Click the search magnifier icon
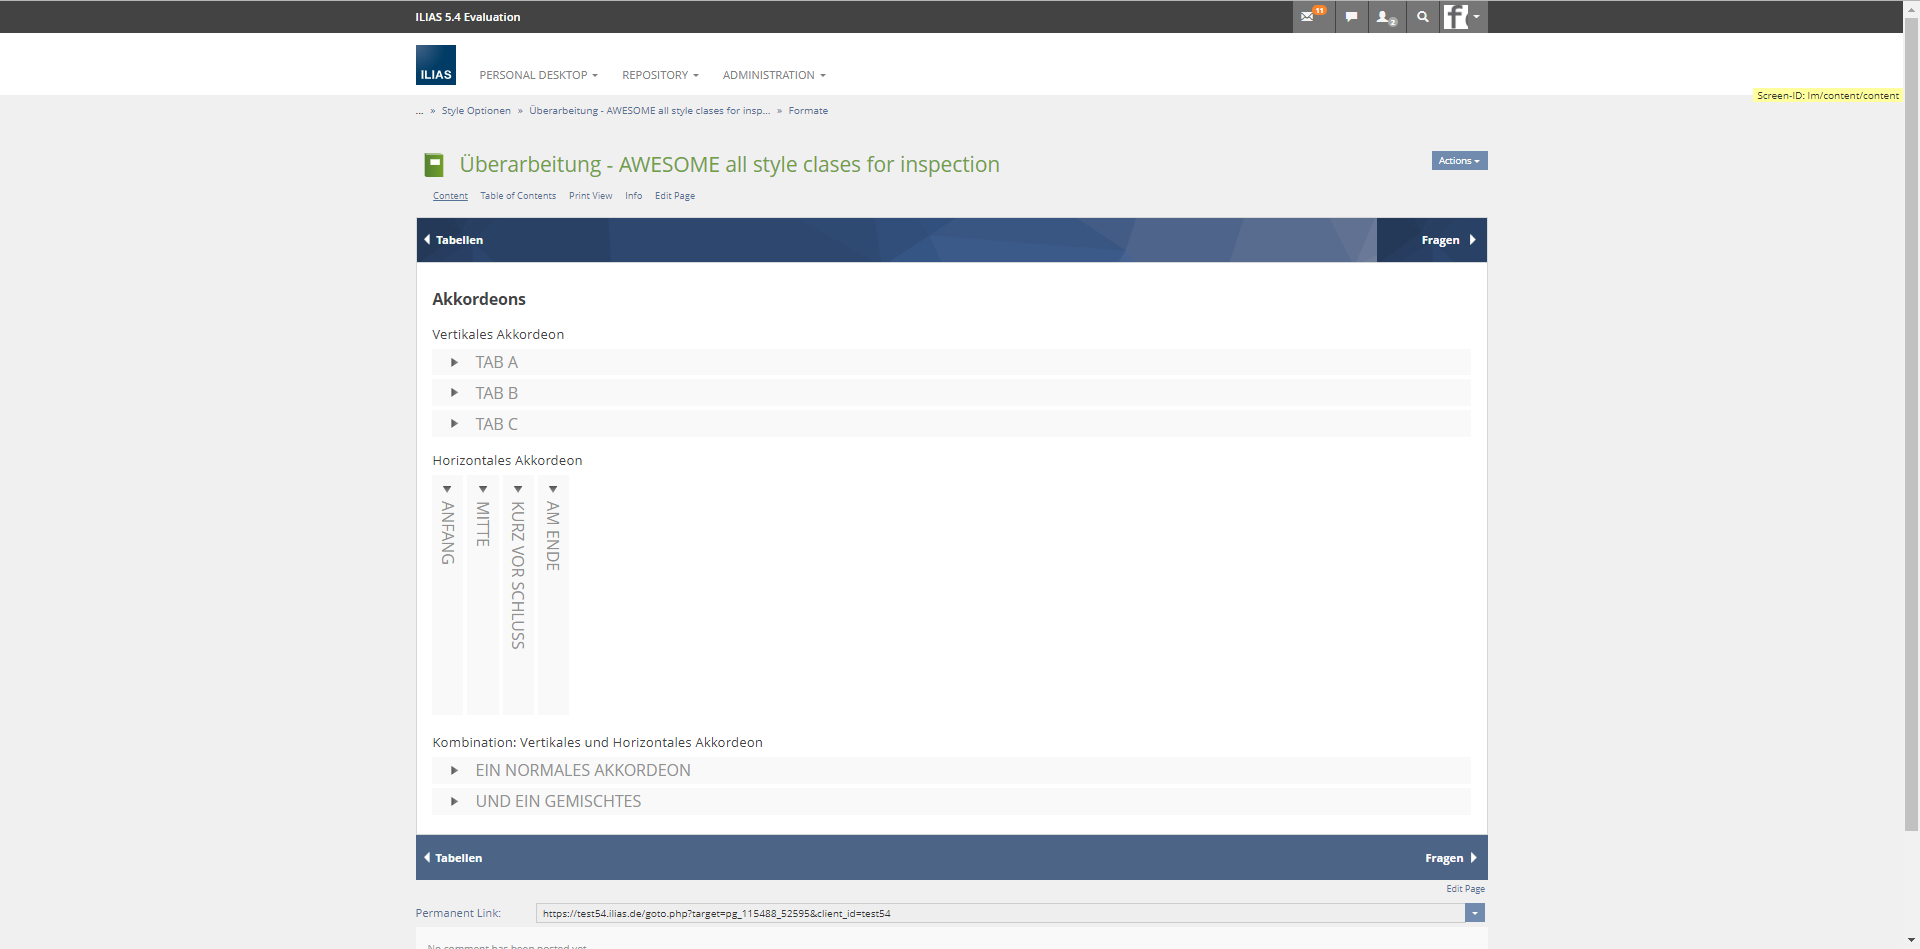This screenshot has height=949, width=1920. (x=1422, y=17)
